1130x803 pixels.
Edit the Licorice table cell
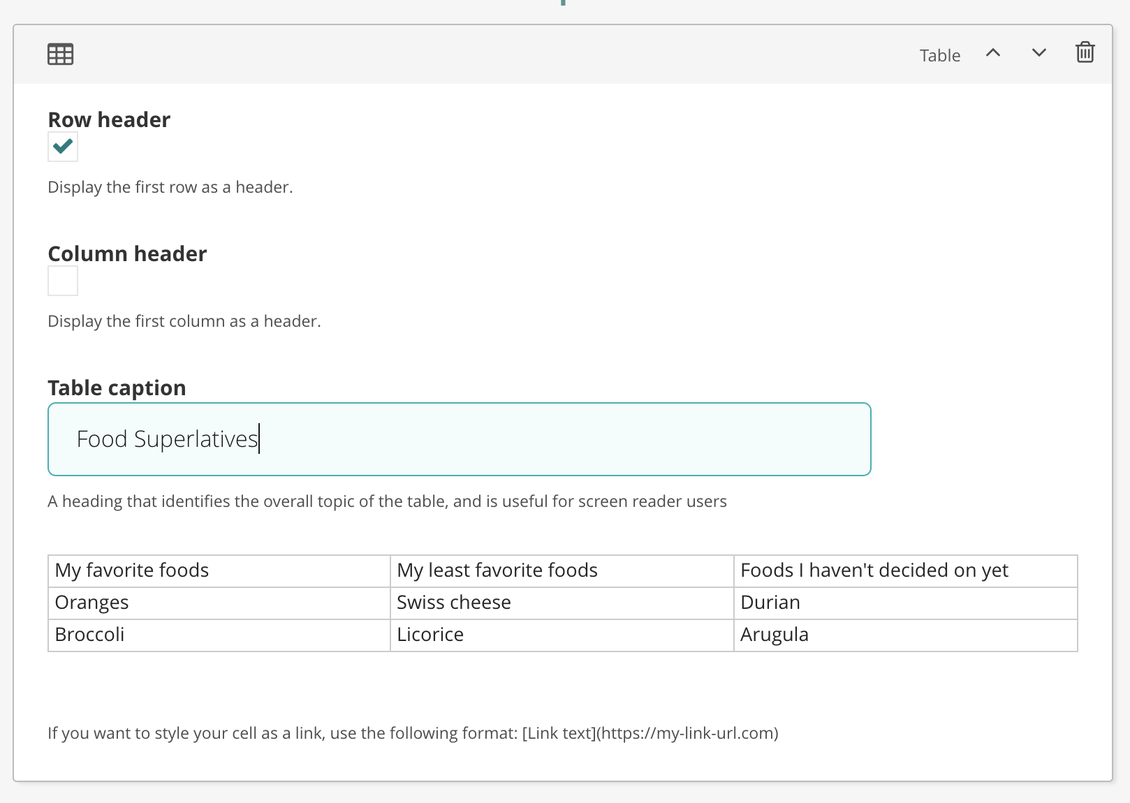pyautogui.click(x=562, y=635)
